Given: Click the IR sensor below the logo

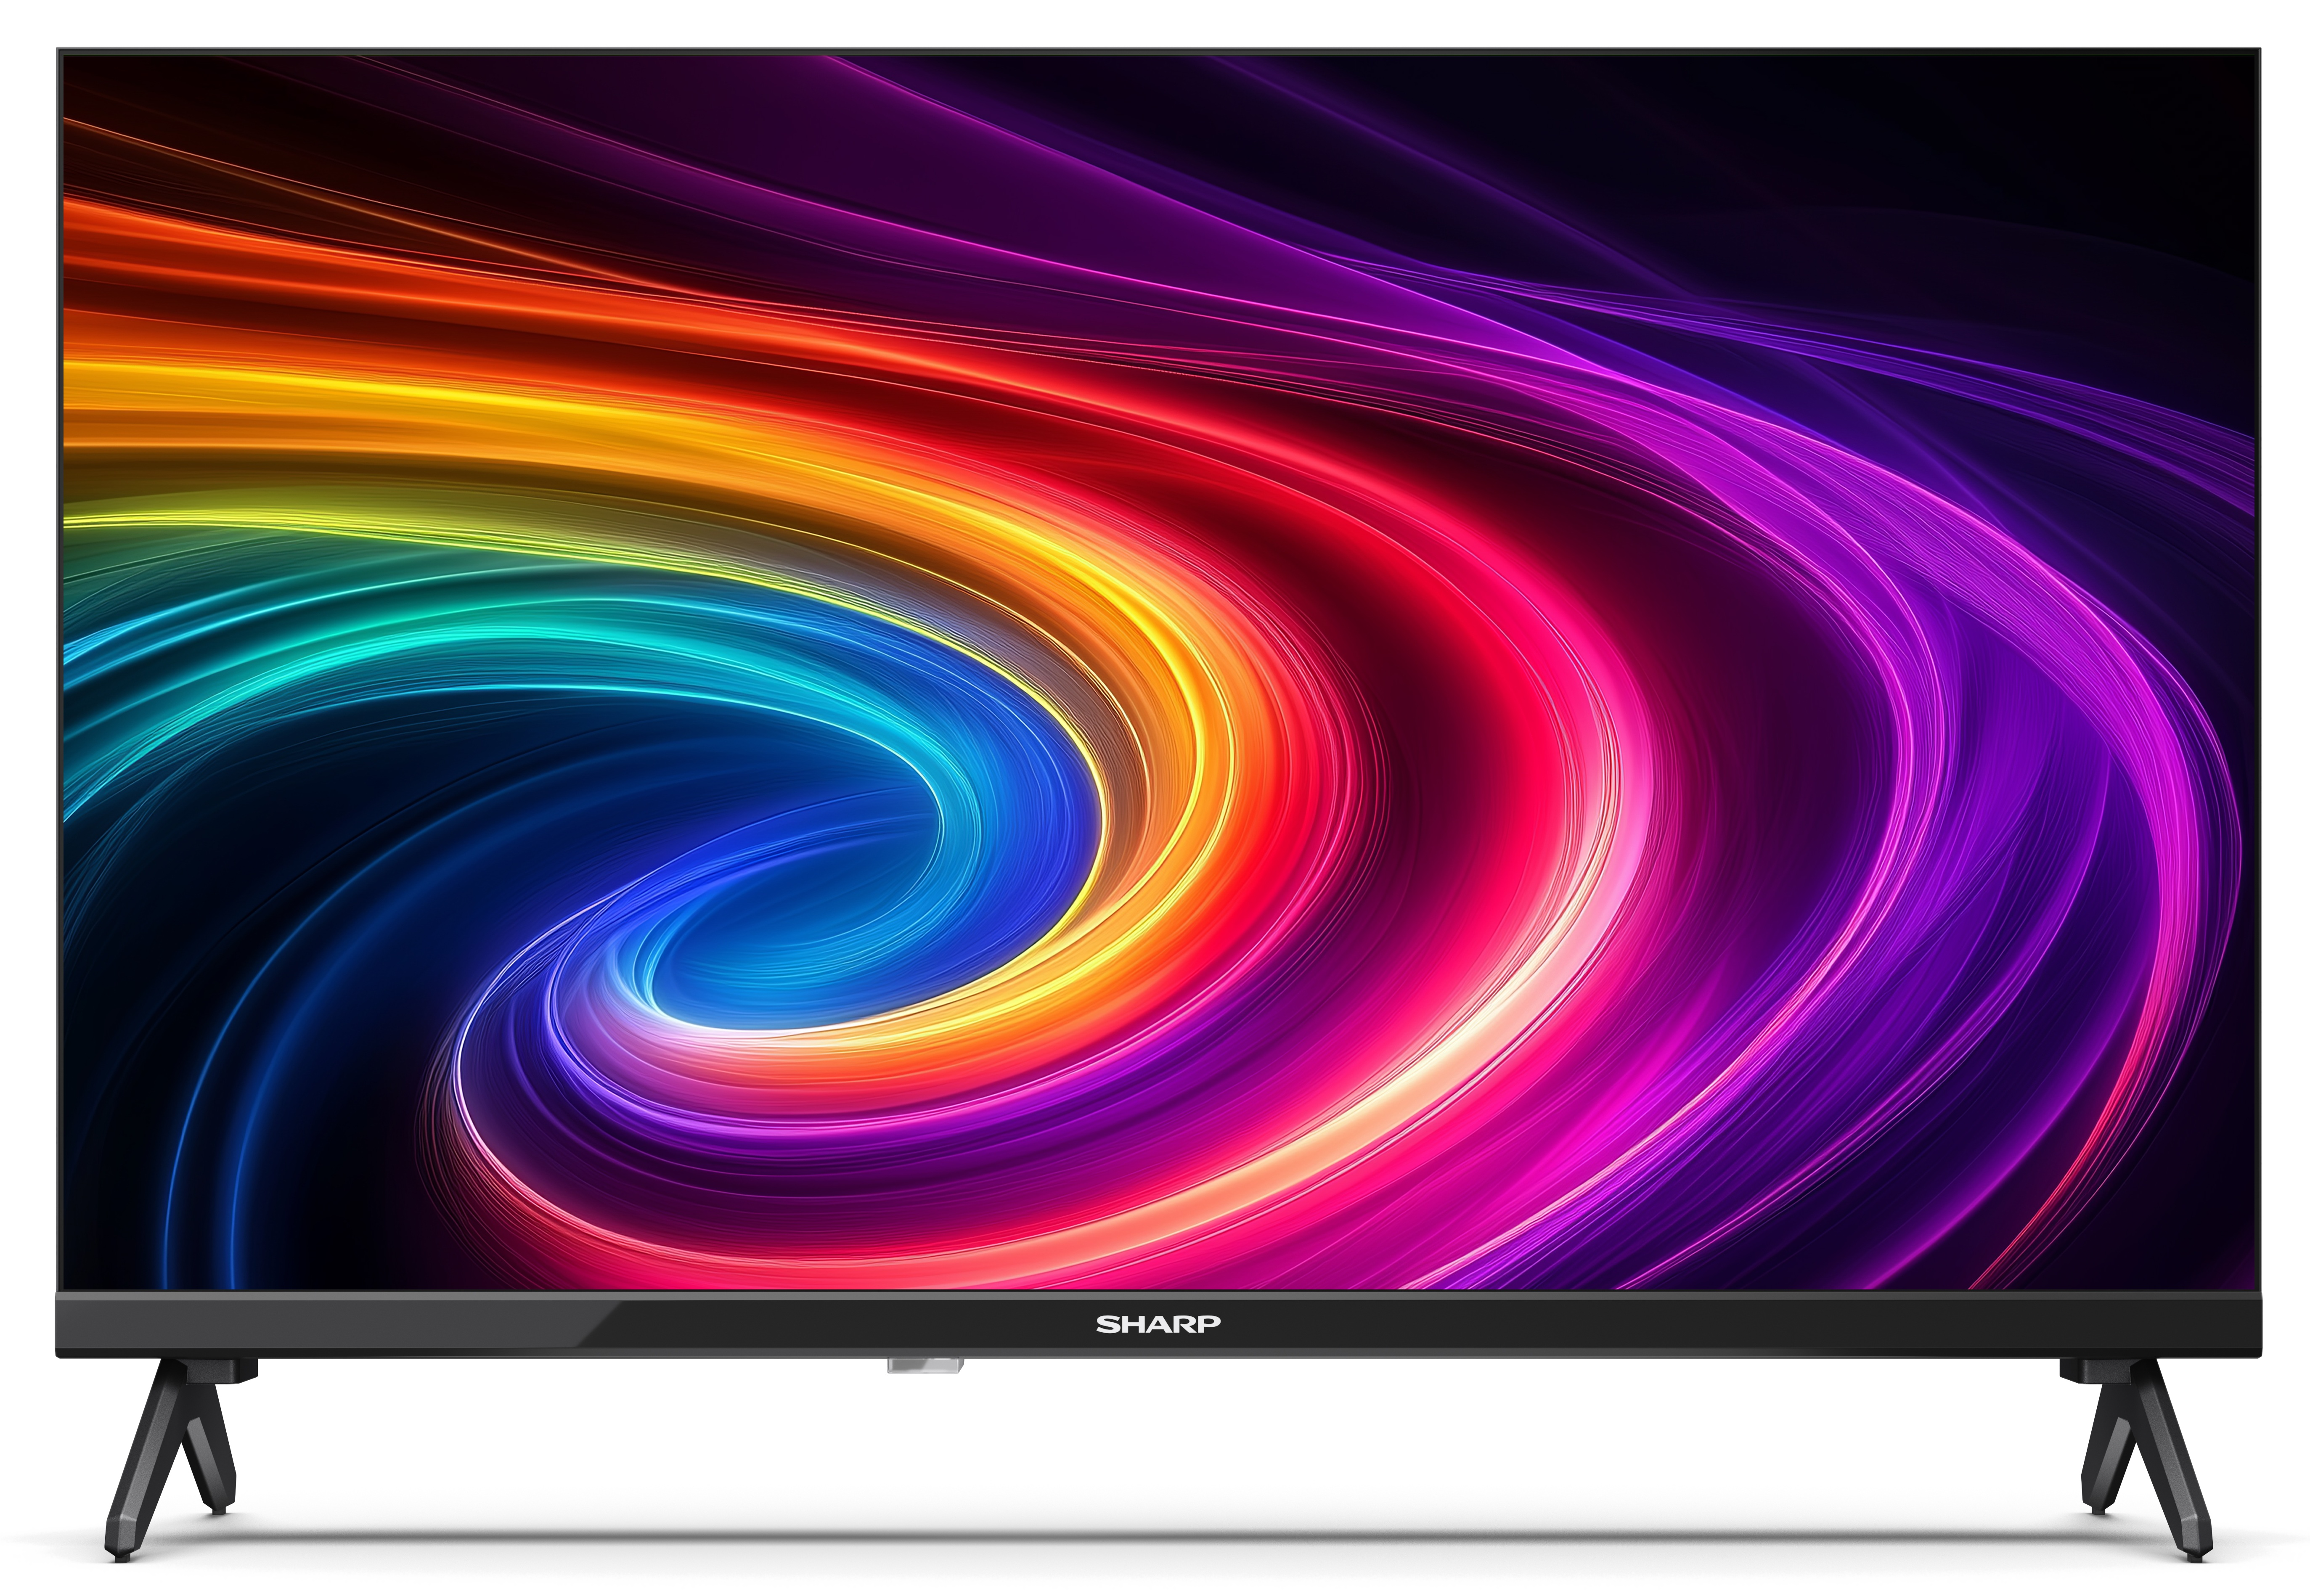Looking at the screenshot, I should point(925,1365).
